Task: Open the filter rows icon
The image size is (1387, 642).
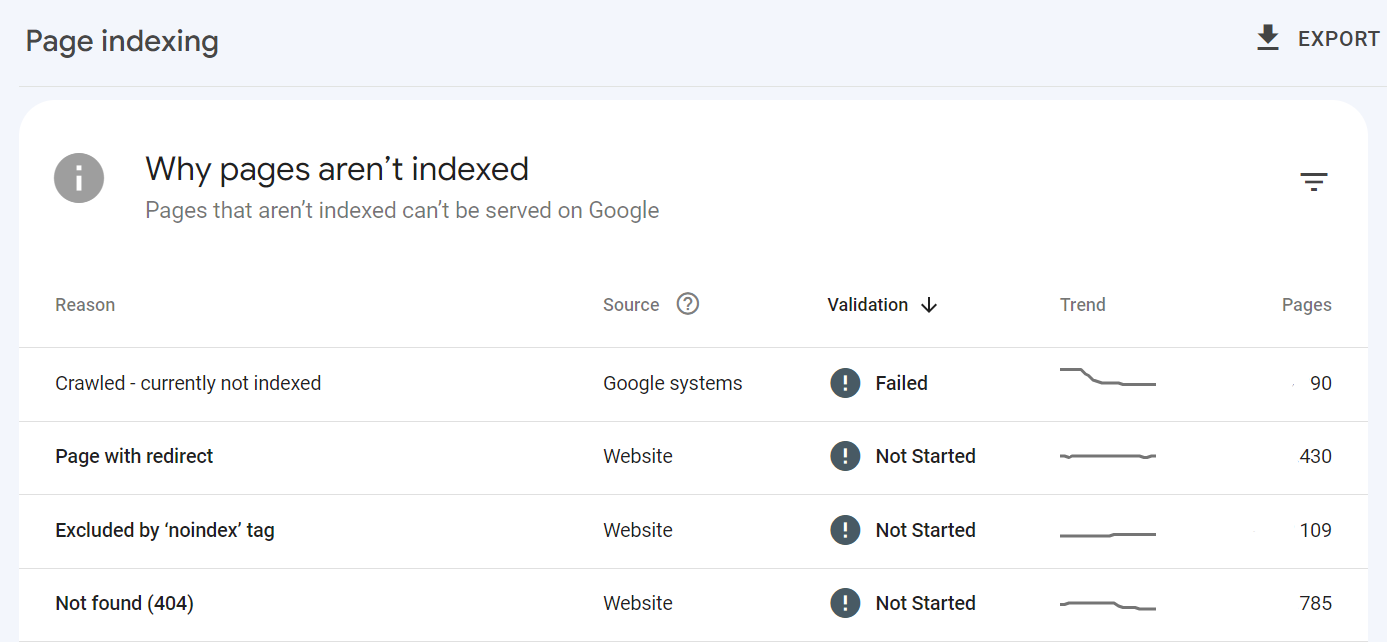Action: point(1313,182)
